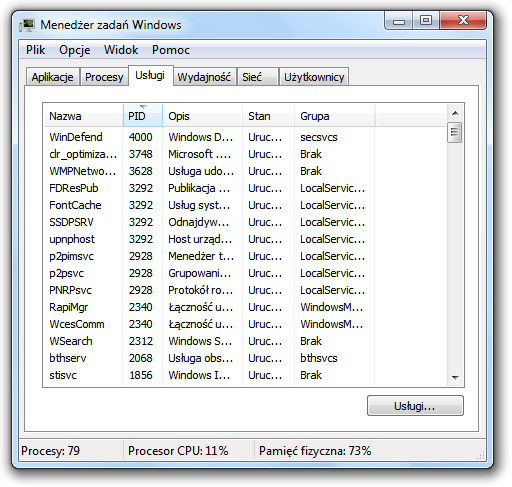This screenshot has width=512, height=487.
Task: Click the Publikacja ... description cell
Action: coord(199,188)
